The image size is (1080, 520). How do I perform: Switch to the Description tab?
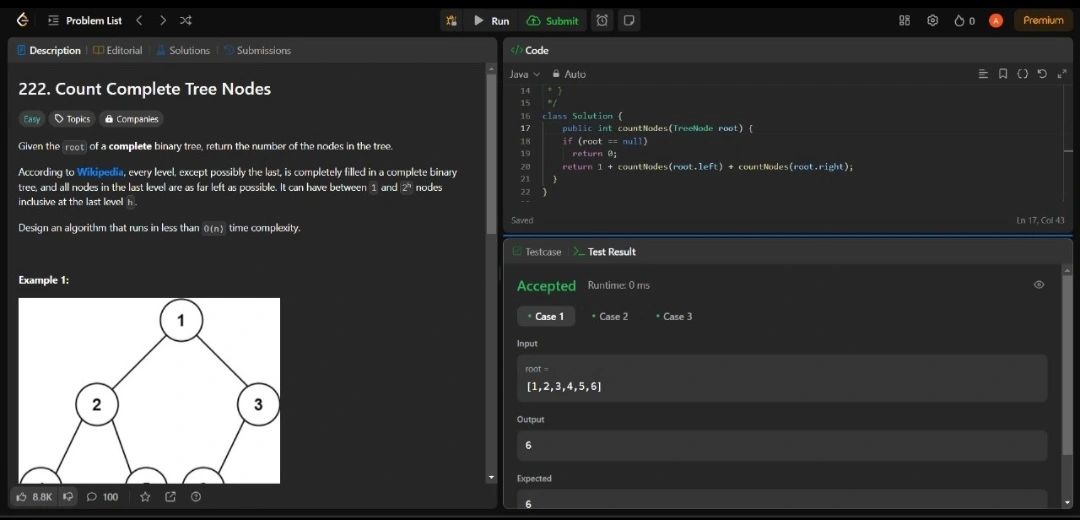pyautogui.click(x=49, y=50)
